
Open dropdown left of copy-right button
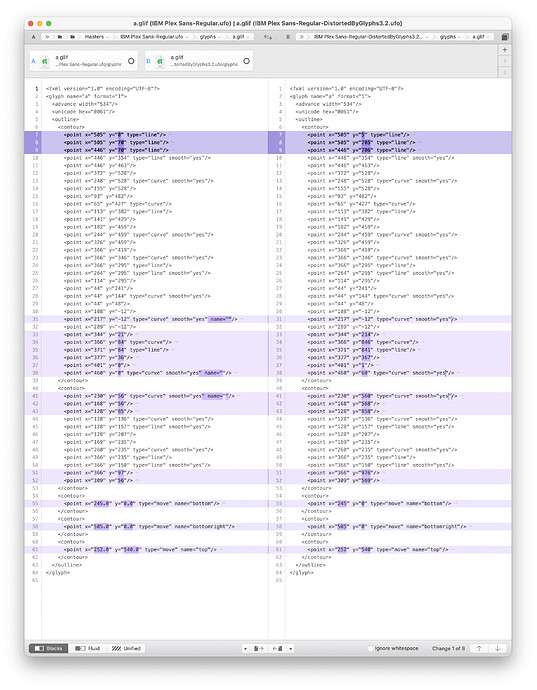pos(245,648)
